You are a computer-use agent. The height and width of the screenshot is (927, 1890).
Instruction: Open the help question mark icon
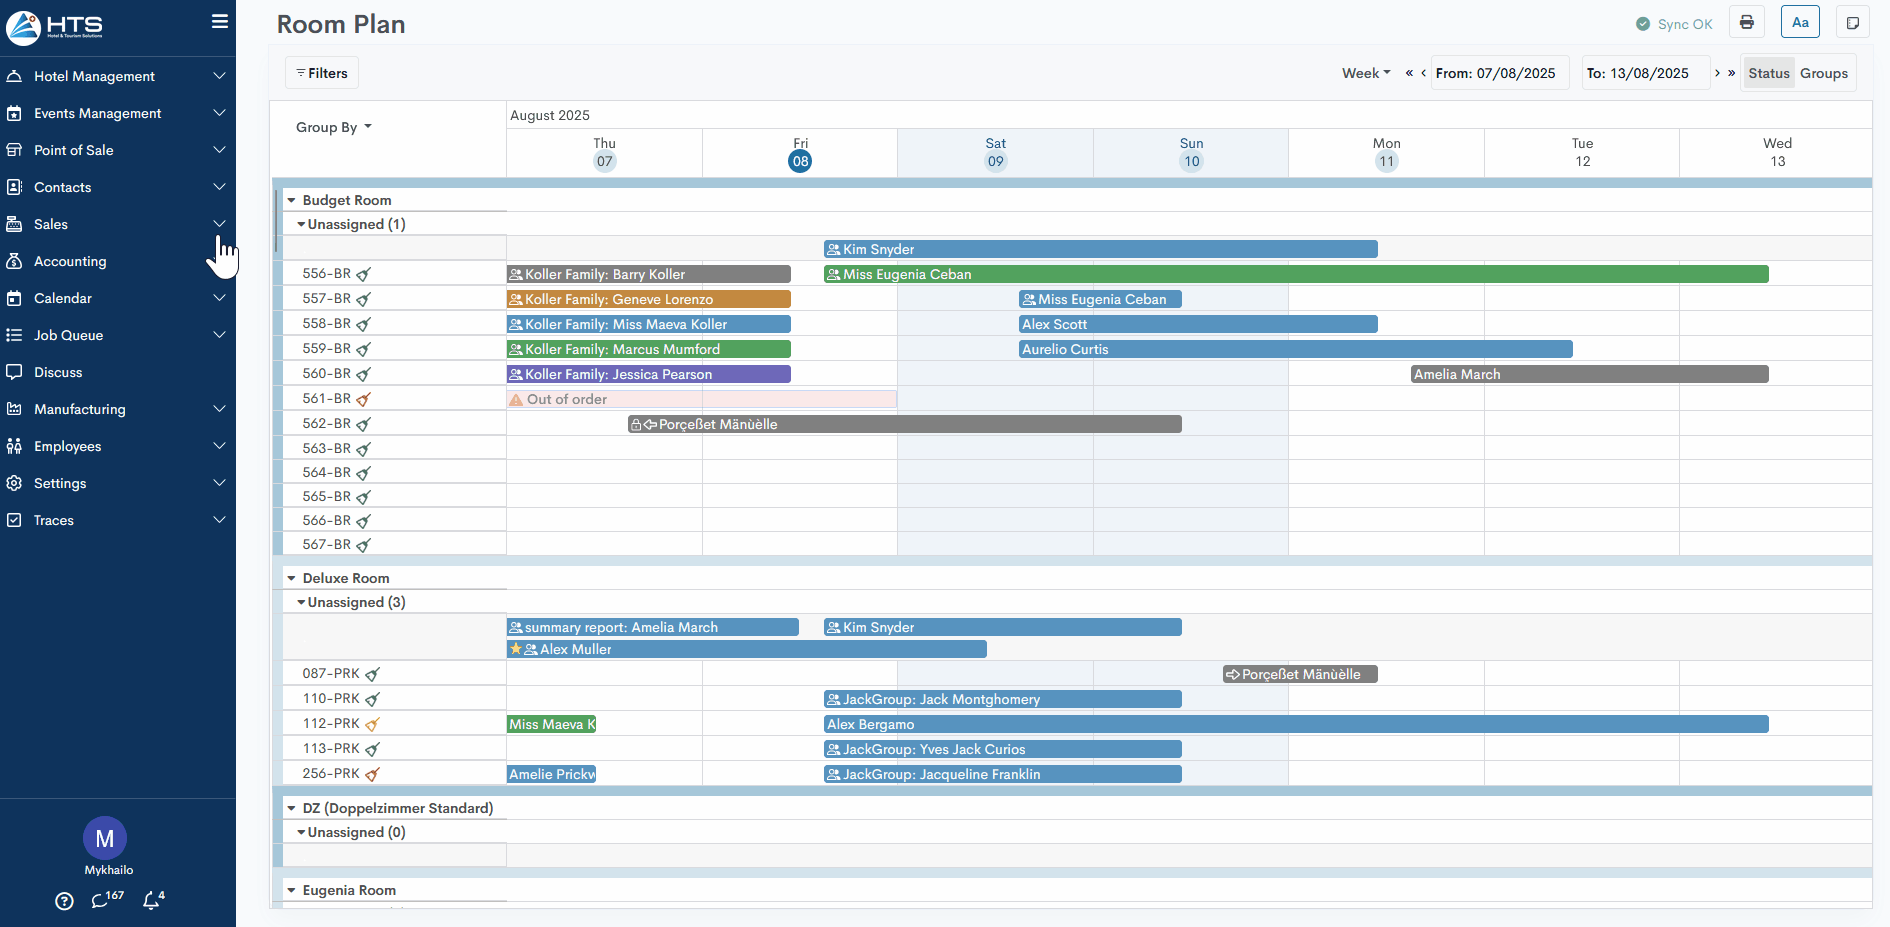point(64,901)
